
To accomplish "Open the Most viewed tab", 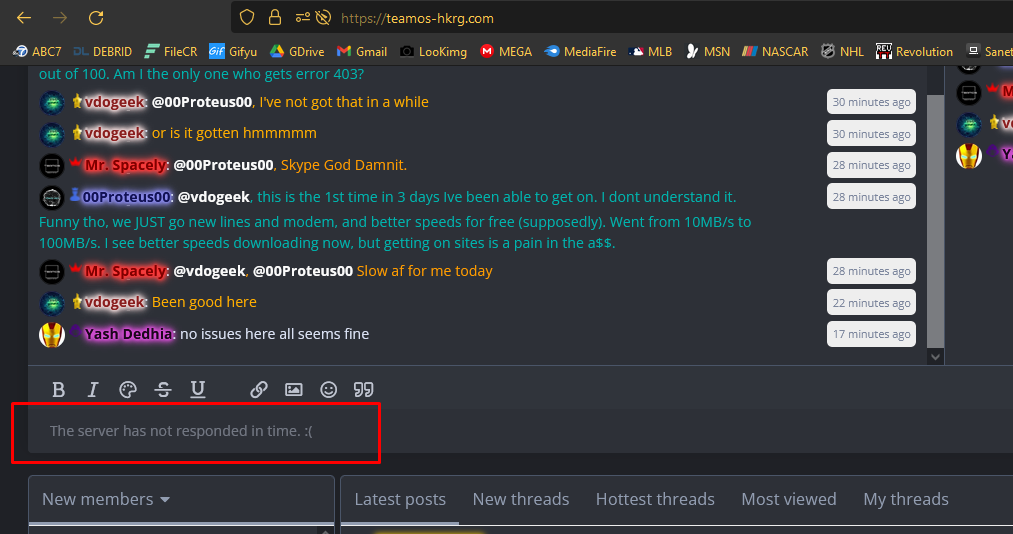I will point(789,499).
